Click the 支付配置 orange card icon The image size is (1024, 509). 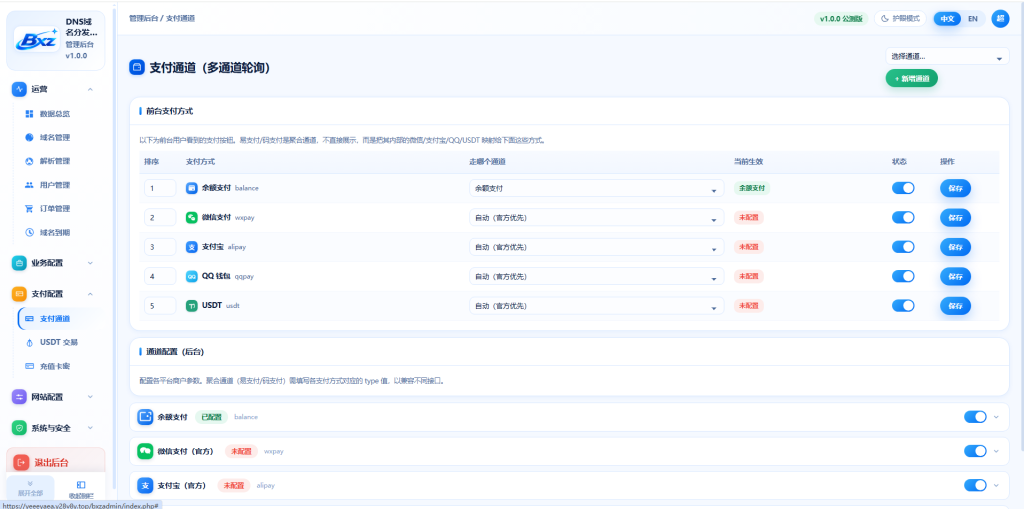tap(19, 294)
